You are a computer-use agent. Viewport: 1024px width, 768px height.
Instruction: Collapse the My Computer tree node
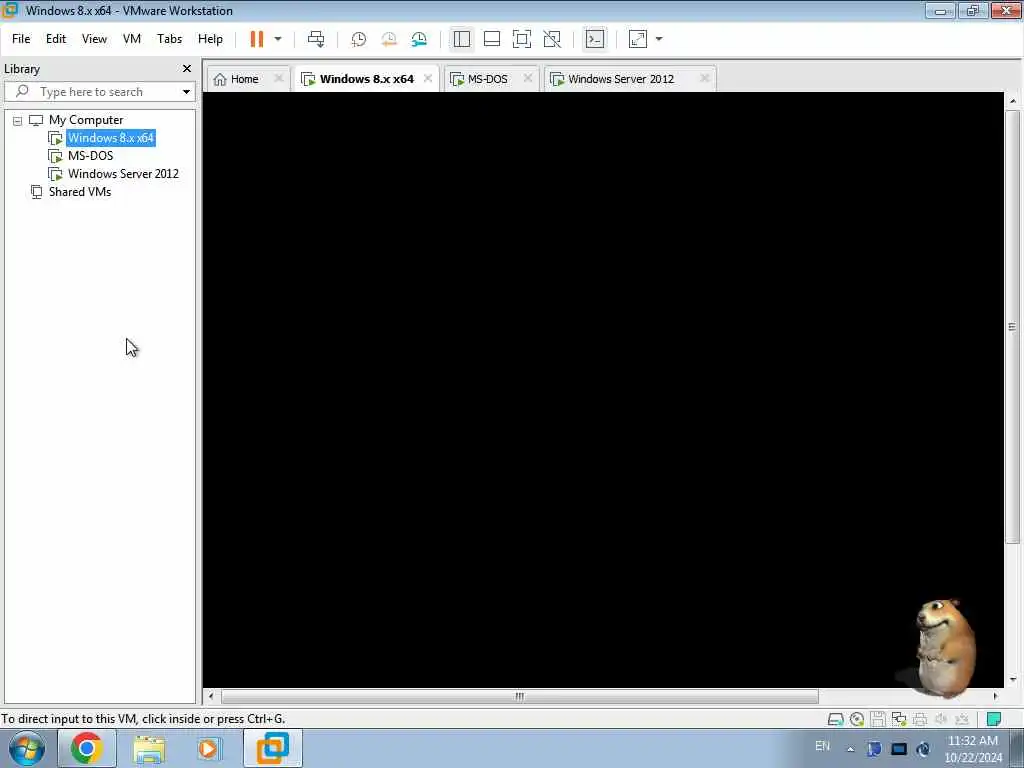[18, 121]
